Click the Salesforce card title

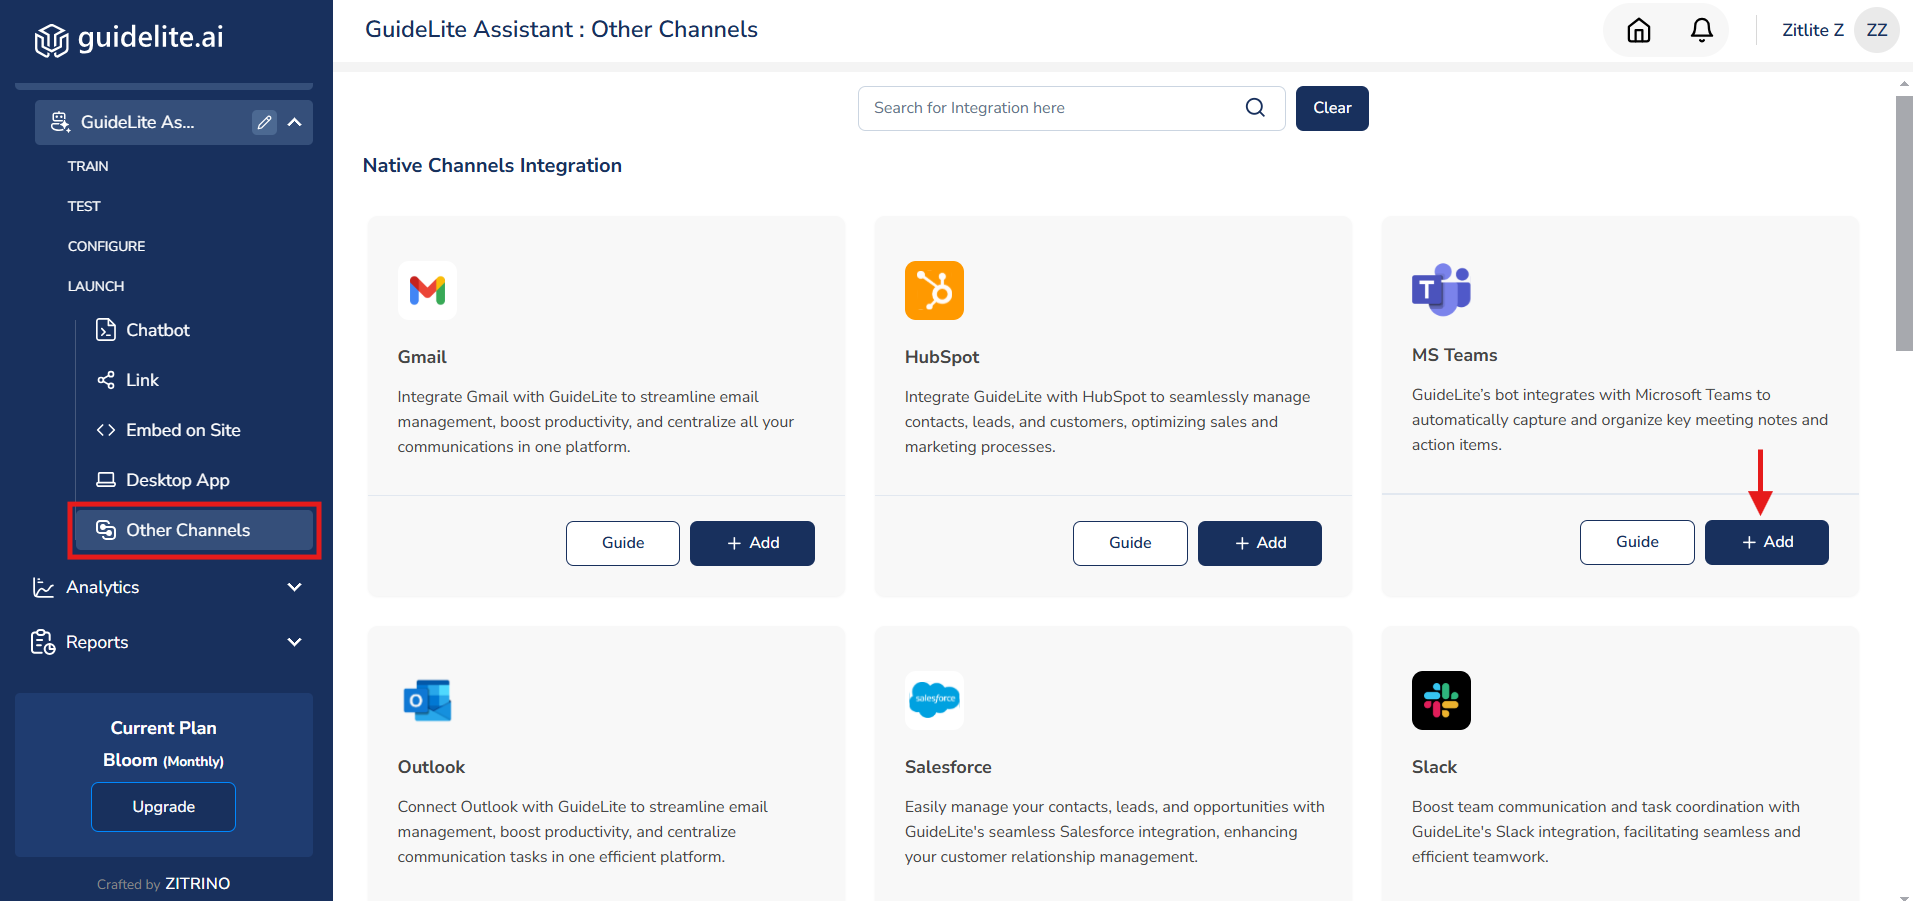point(948,767)
